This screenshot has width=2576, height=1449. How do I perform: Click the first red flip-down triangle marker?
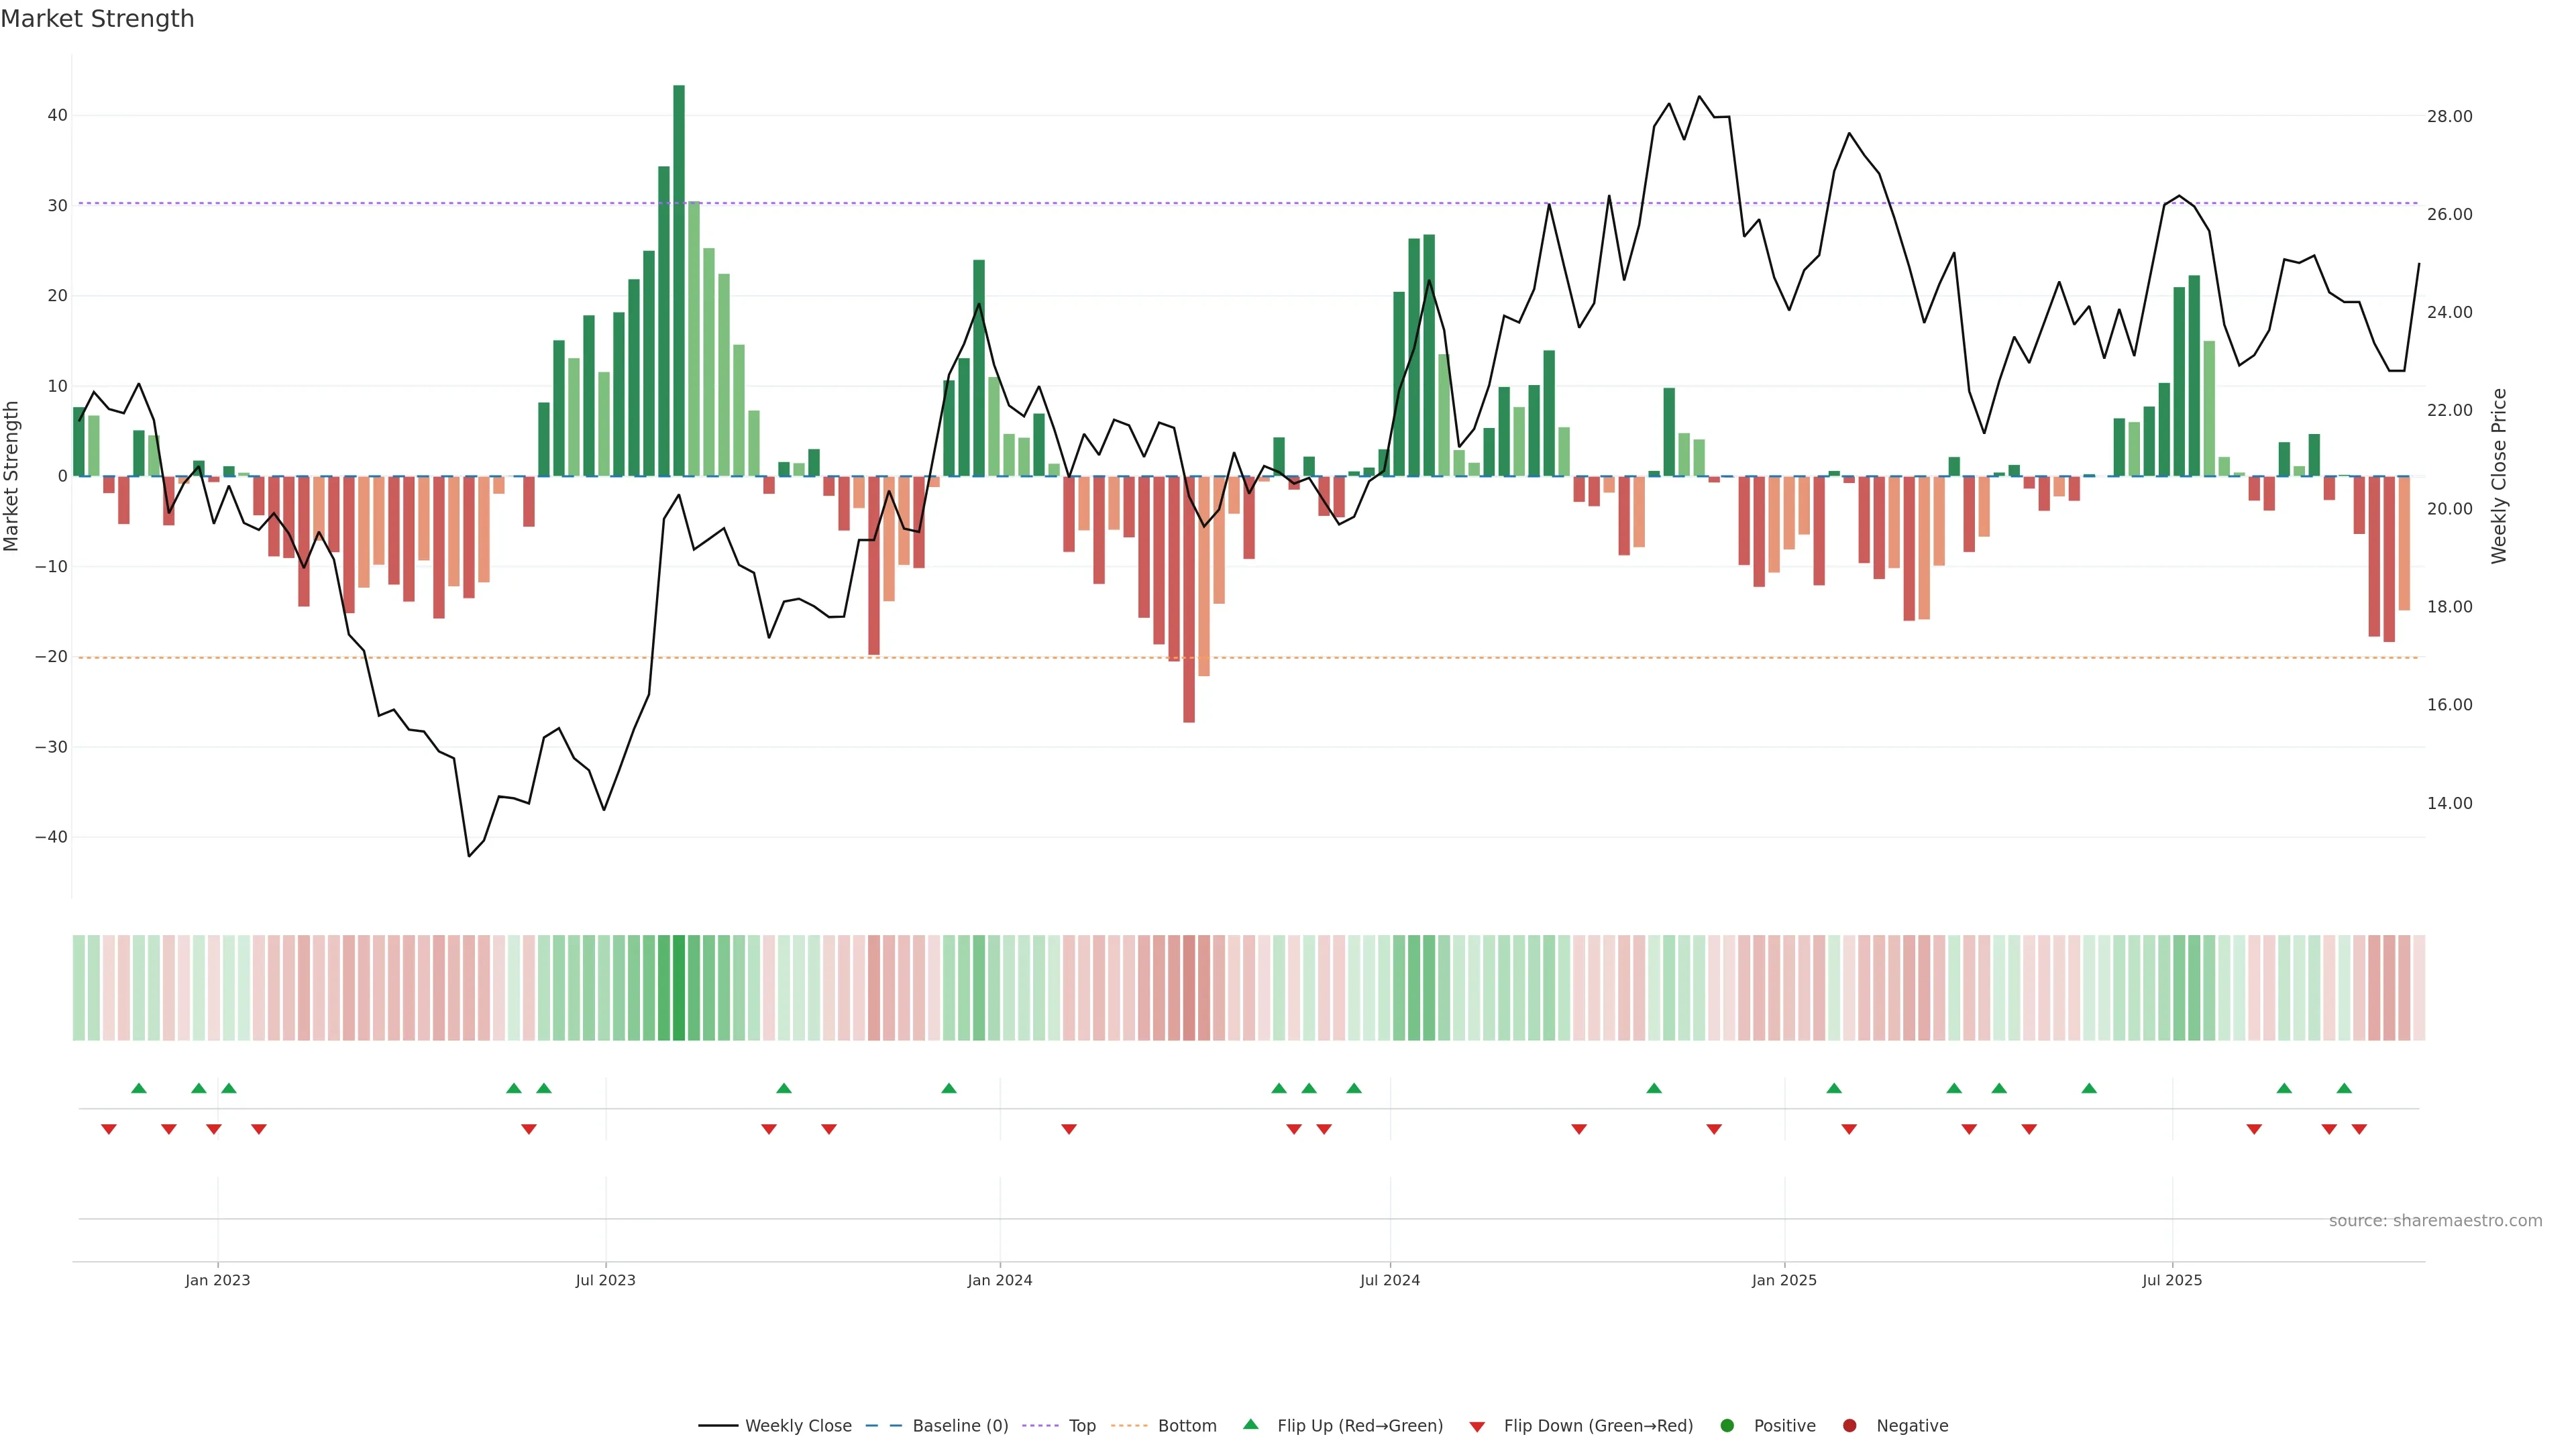pyautogui.click(x=109, y=1129)
